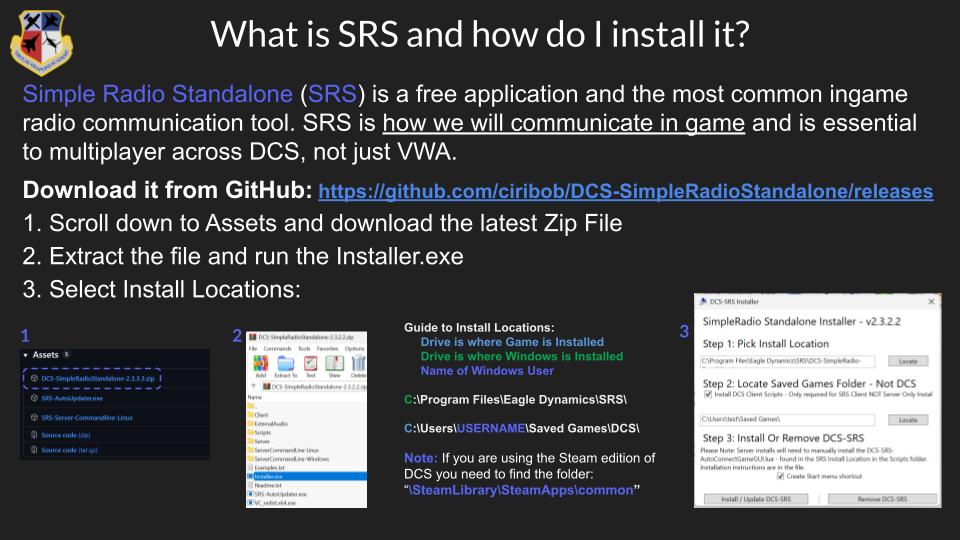The width and height of the screenshot is (960, 540).
Task: Open the Favorites menu in archive window
Action: coord(328,348)
